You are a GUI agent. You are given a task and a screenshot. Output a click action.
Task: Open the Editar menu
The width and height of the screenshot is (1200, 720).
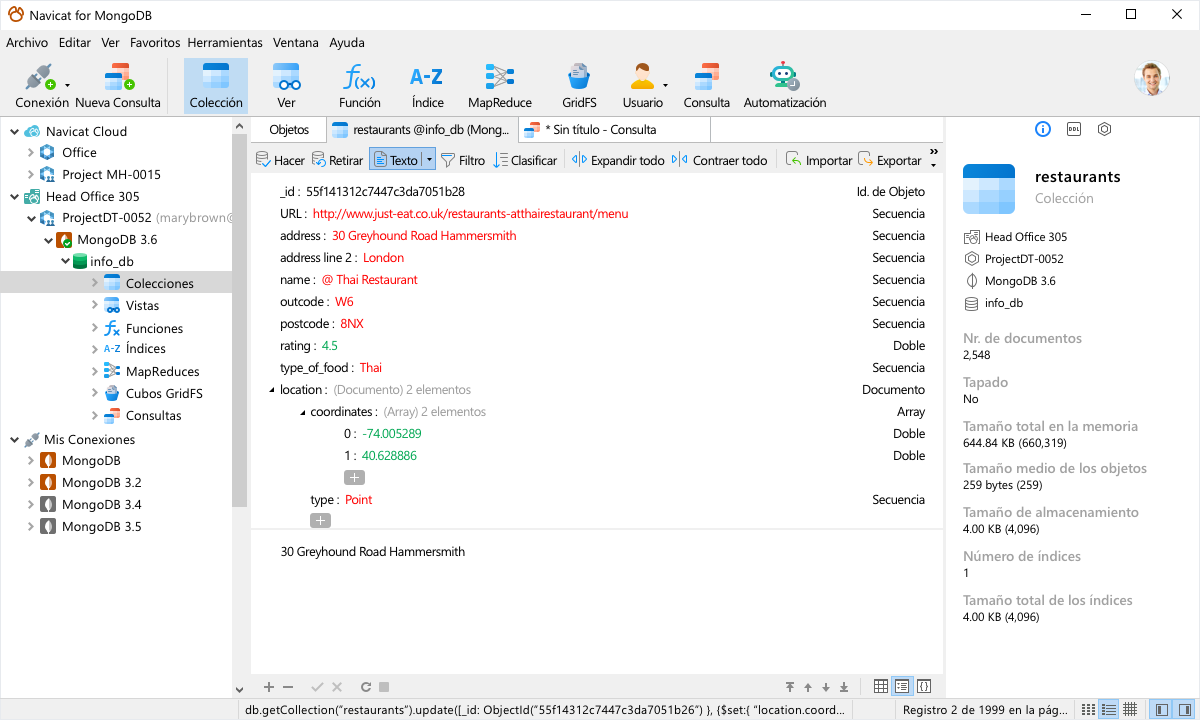click(x=75, y=43)
